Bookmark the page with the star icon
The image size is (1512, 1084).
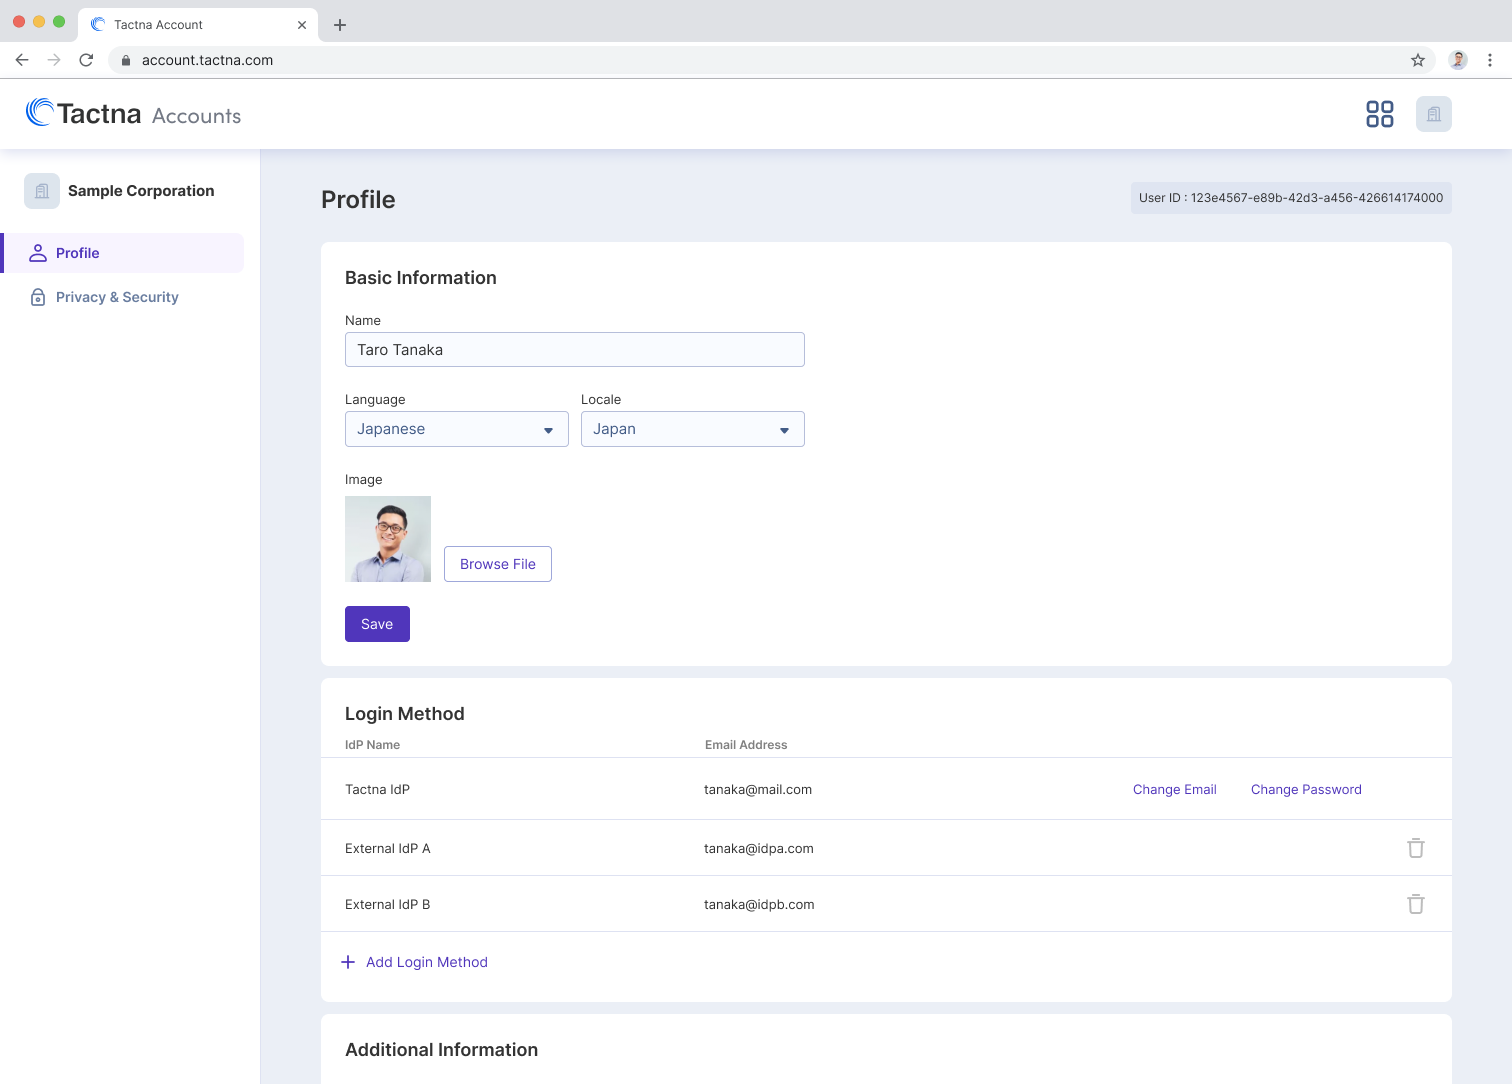click(1417, 60)
